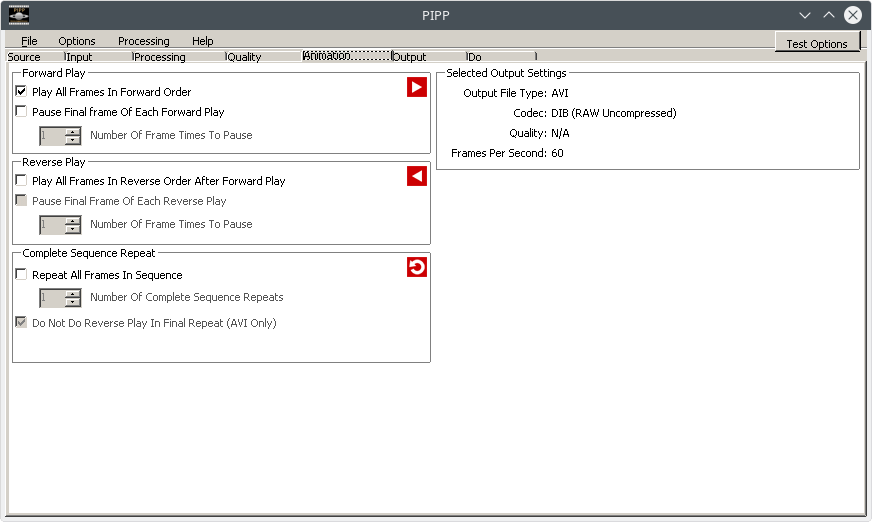
Task: Decrease the Reverse Play pause frame count spinner
Action: pos(73,229)
